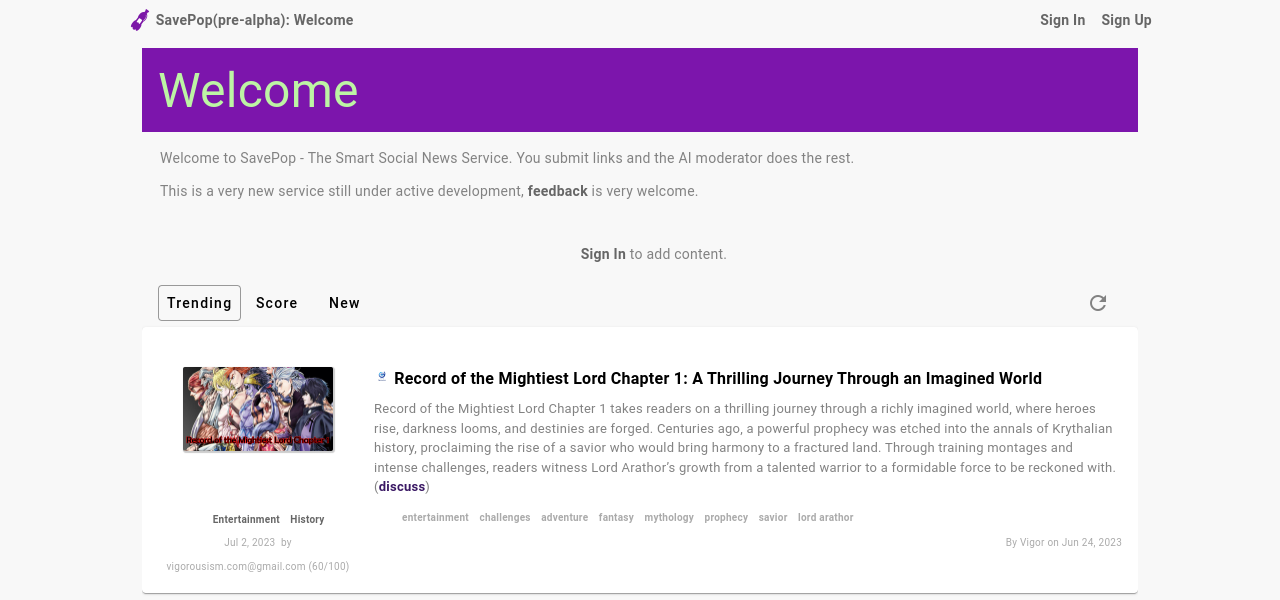The width and height of the screenshot is (1280, 600).
Task: Click the SavePop(pre-alpha): Welcome title
Action: [254, 20]
